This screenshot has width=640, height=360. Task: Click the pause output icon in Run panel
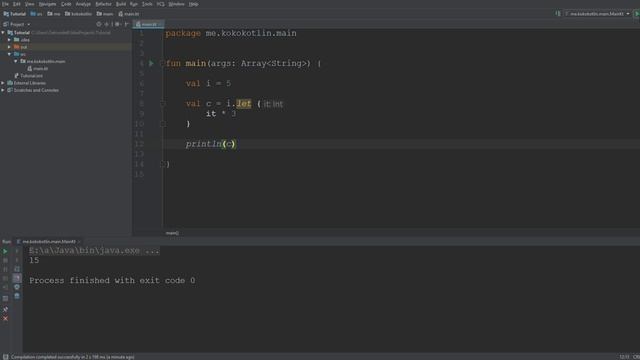(x=5, y=269)
